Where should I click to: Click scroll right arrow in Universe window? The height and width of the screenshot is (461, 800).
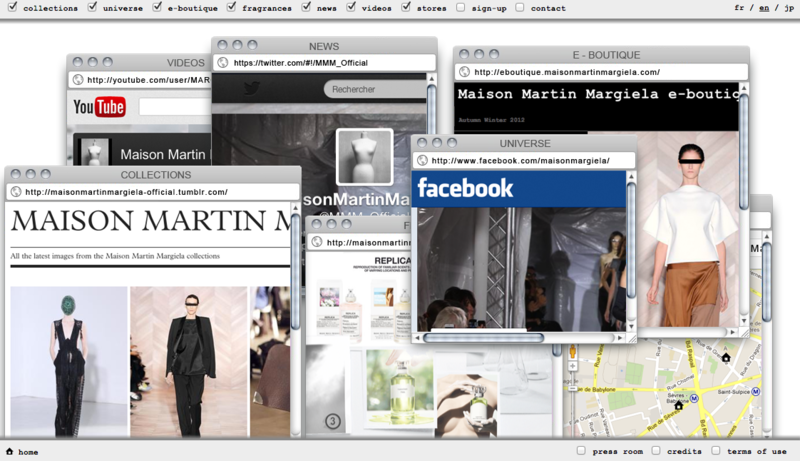pyautogui.click(x=620, y=338)
